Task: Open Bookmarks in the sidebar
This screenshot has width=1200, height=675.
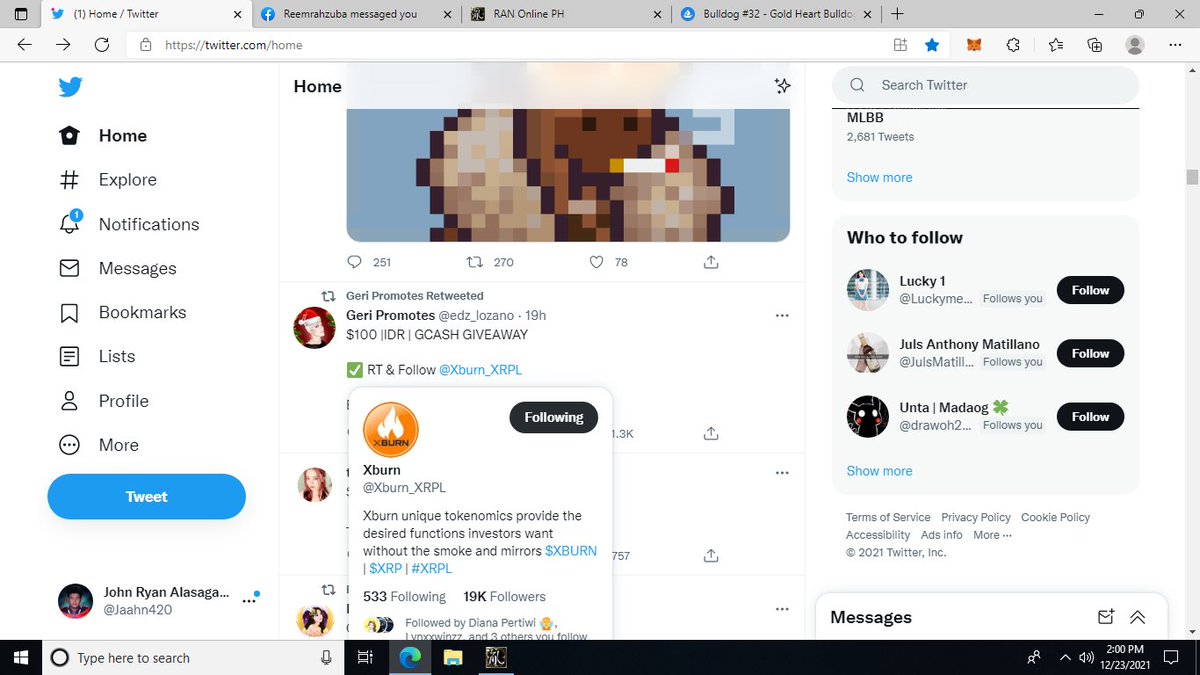Action: click(123, 312)
